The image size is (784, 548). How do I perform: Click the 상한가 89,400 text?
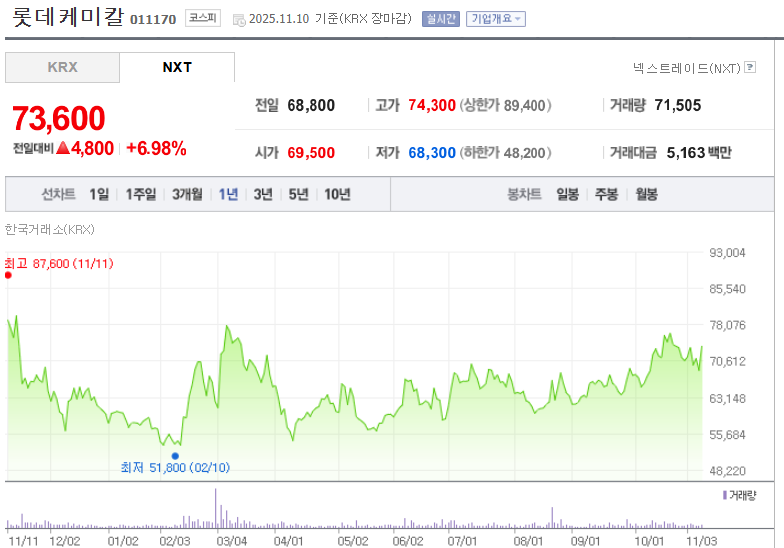[x=506, y=106]
